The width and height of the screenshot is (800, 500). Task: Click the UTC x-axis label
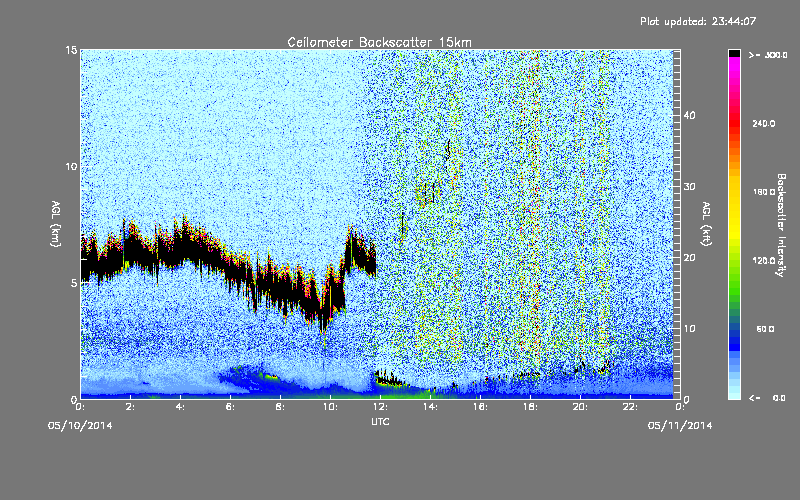click(380, 421)
